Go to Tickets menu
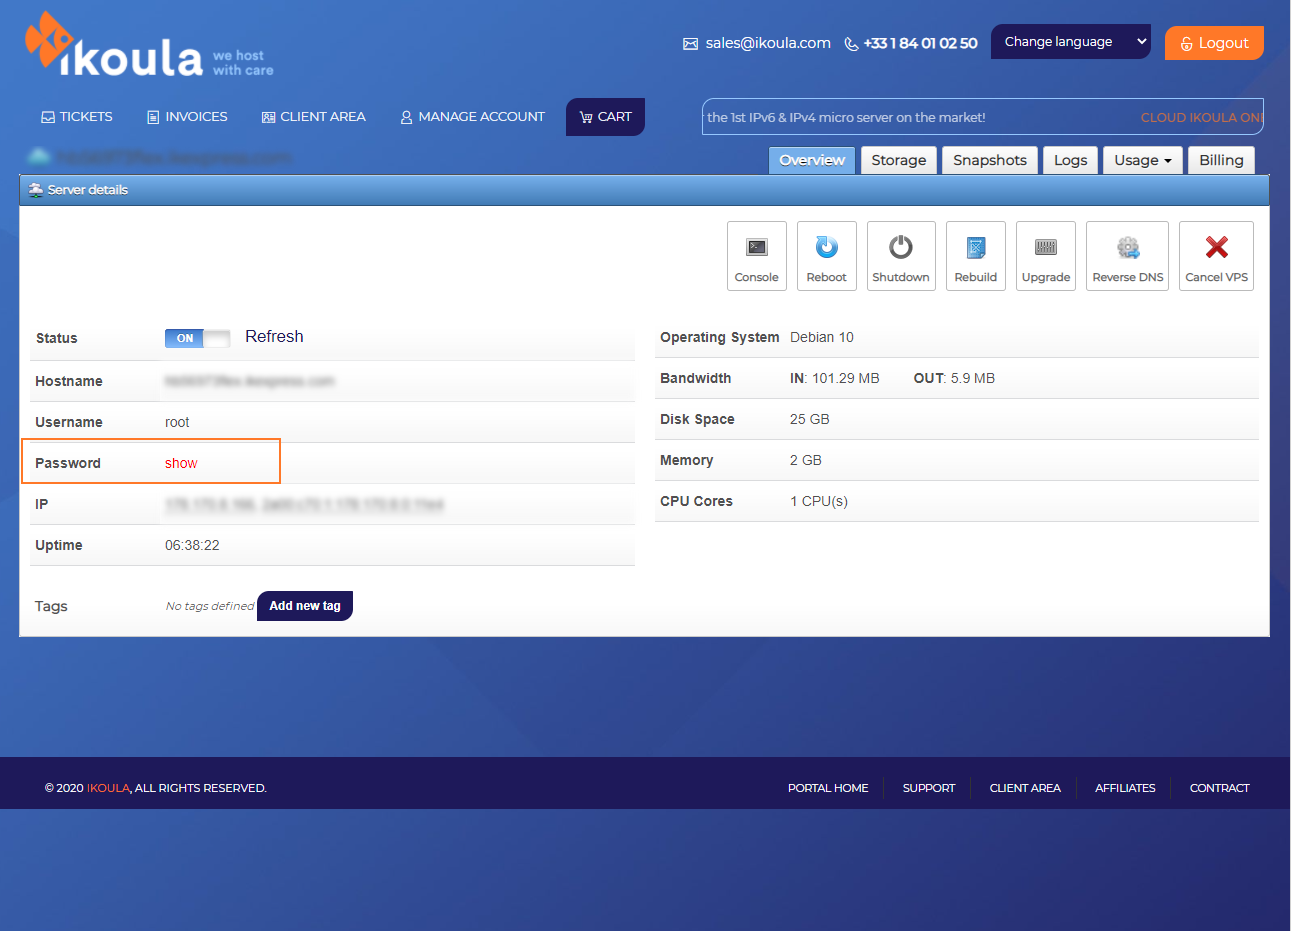 point(77,117)
